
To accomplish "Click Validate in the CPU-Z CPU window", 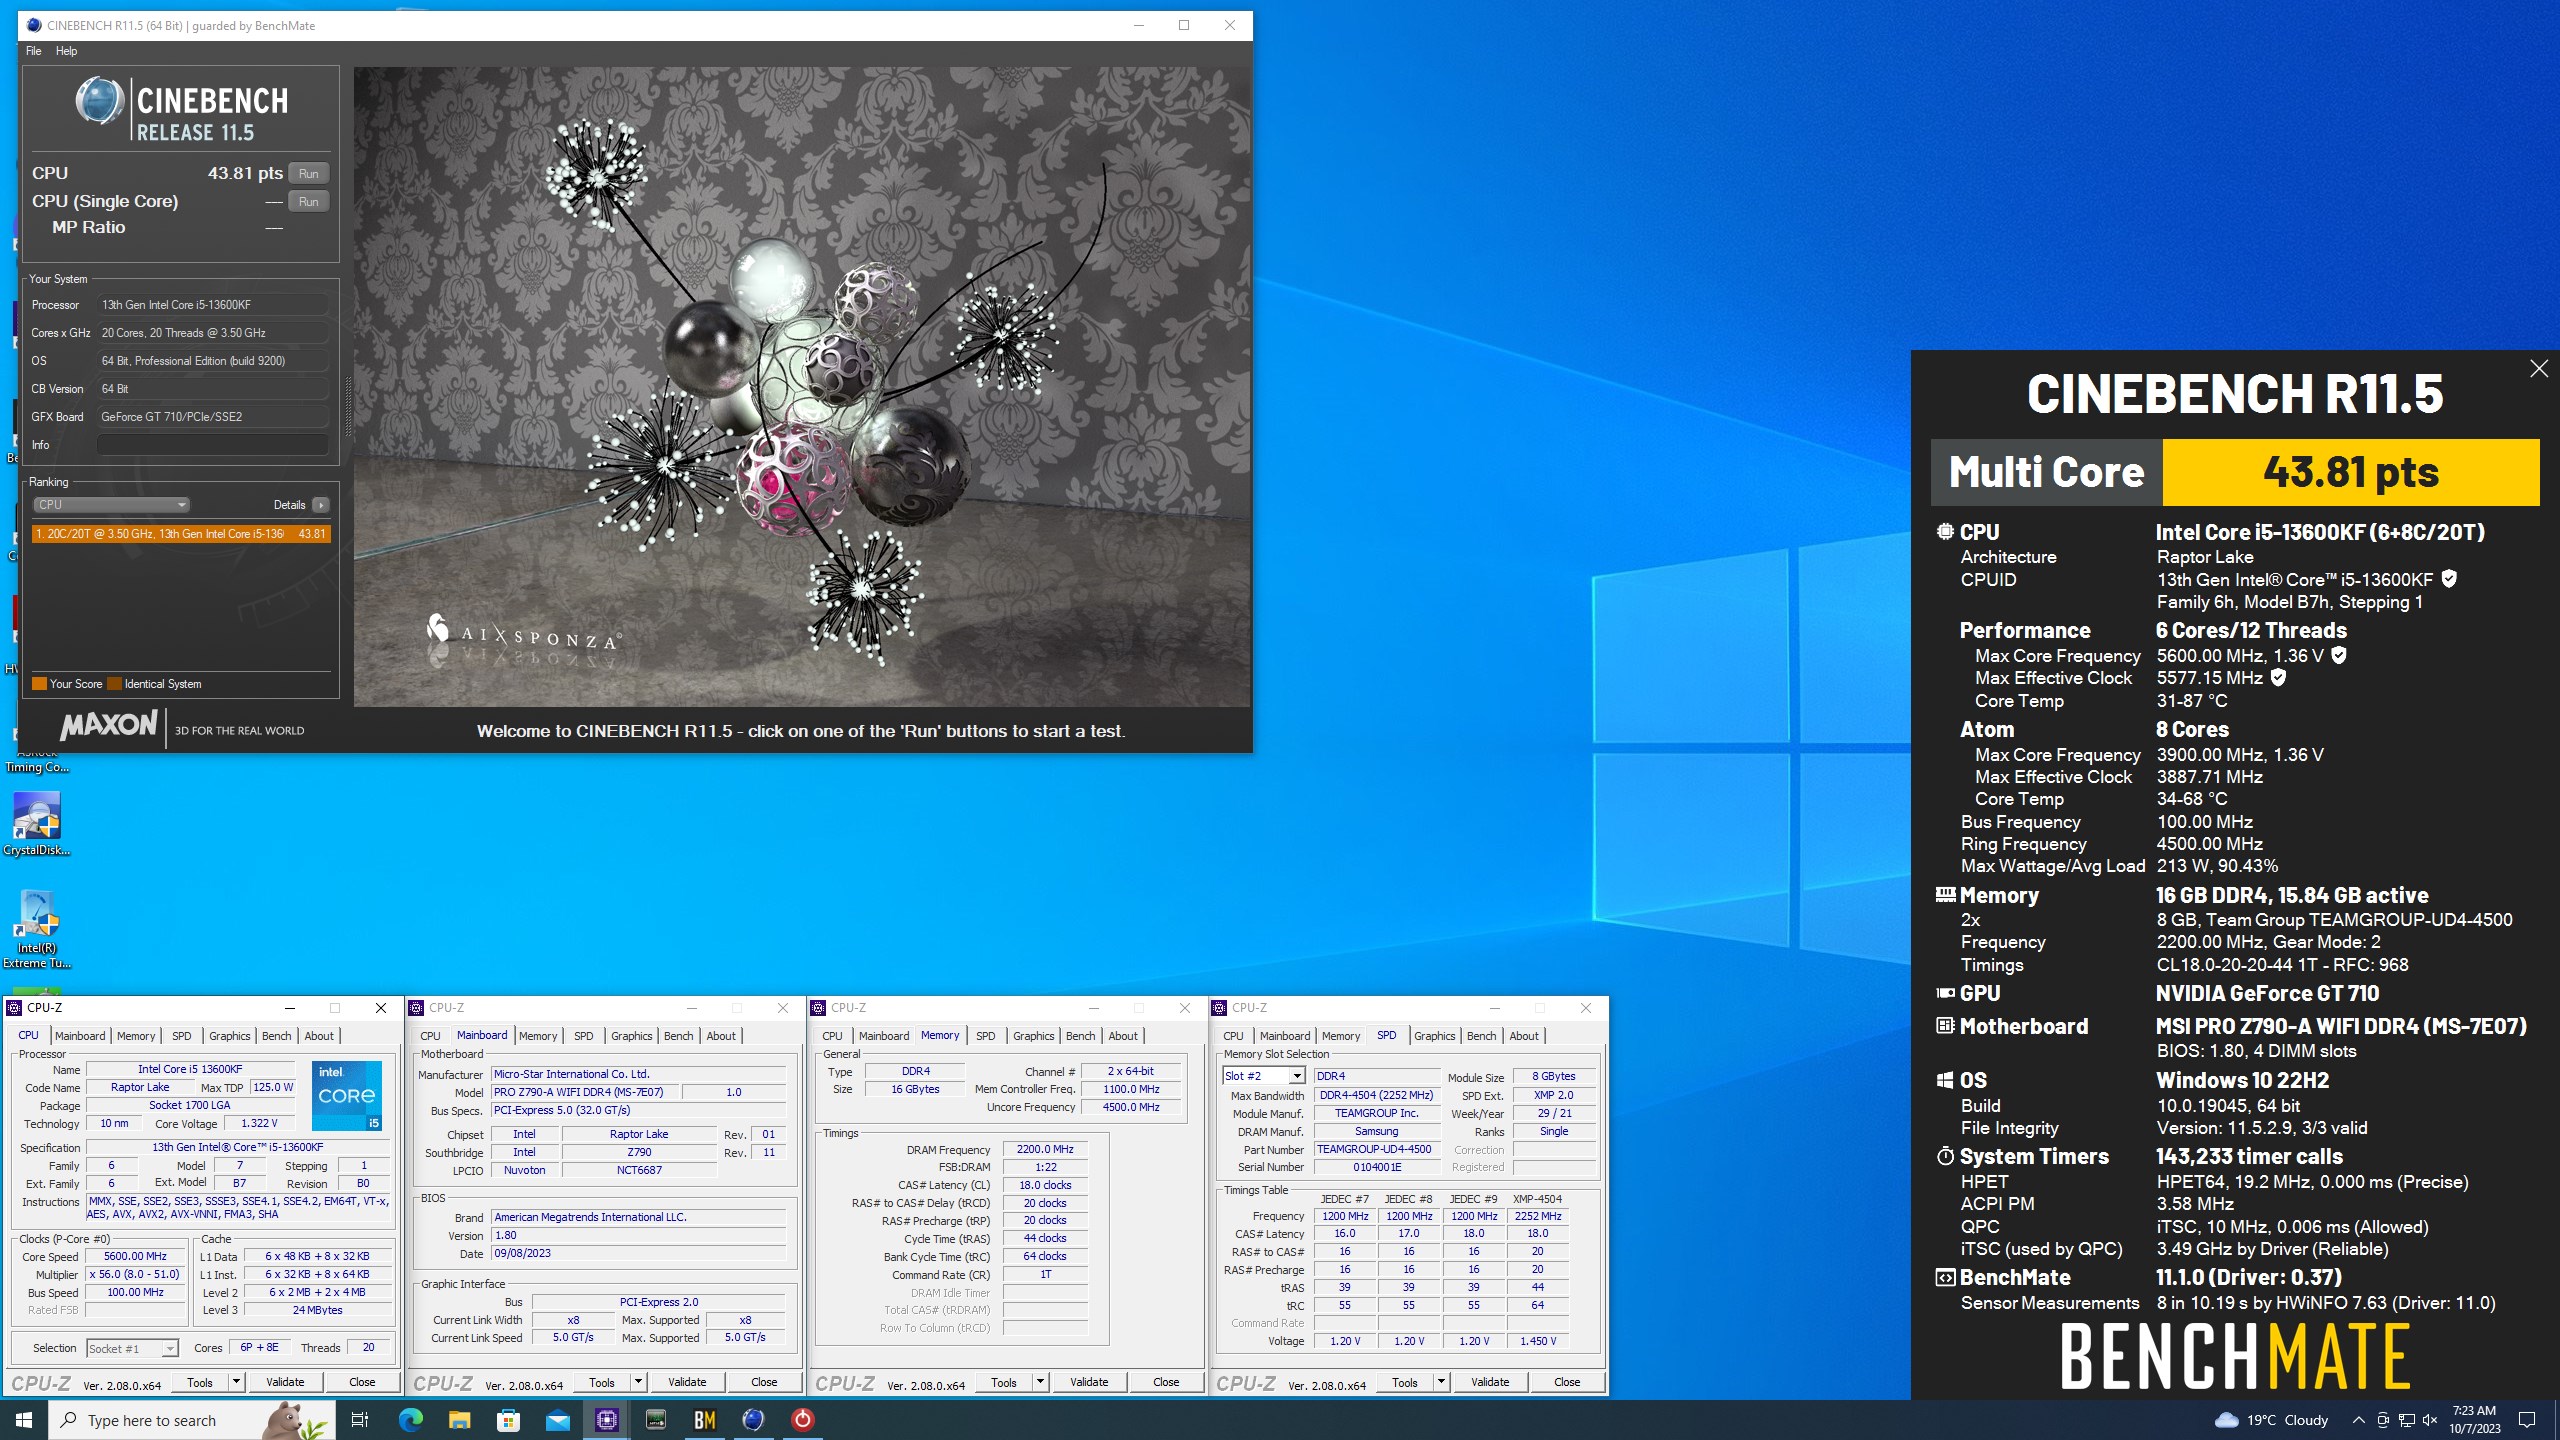I will tap(285, 1382).
